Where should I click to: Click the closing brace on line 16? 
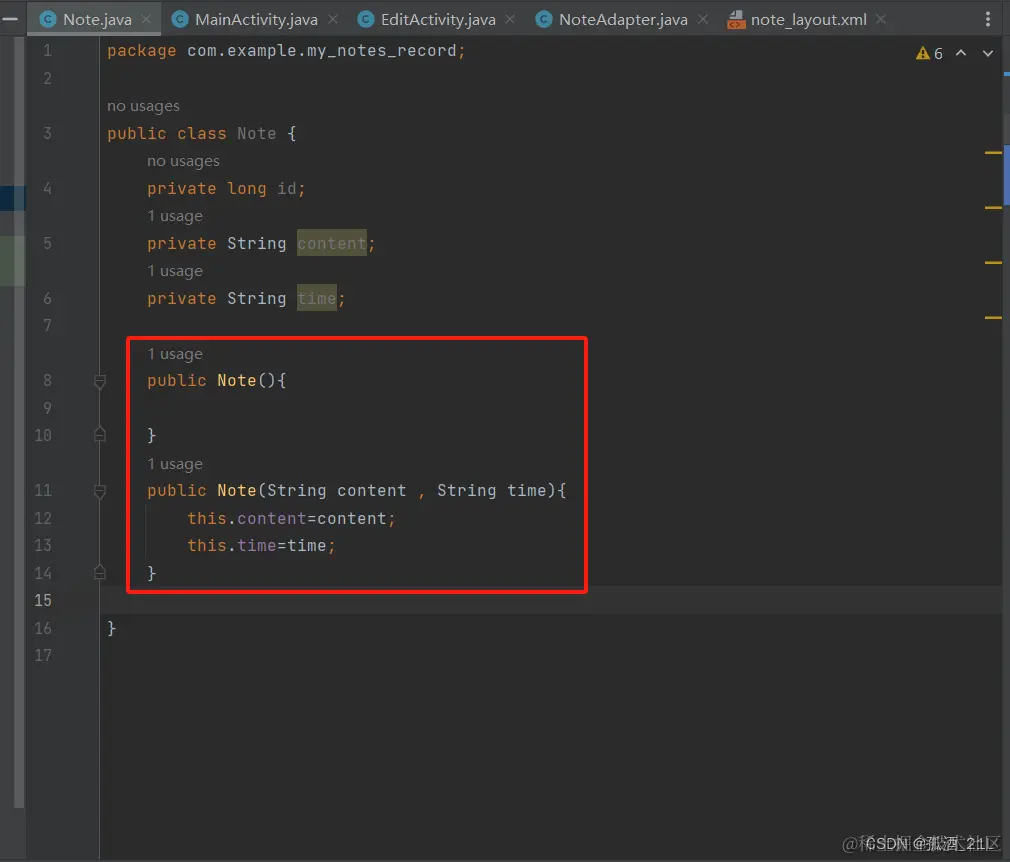coord(111,628)
